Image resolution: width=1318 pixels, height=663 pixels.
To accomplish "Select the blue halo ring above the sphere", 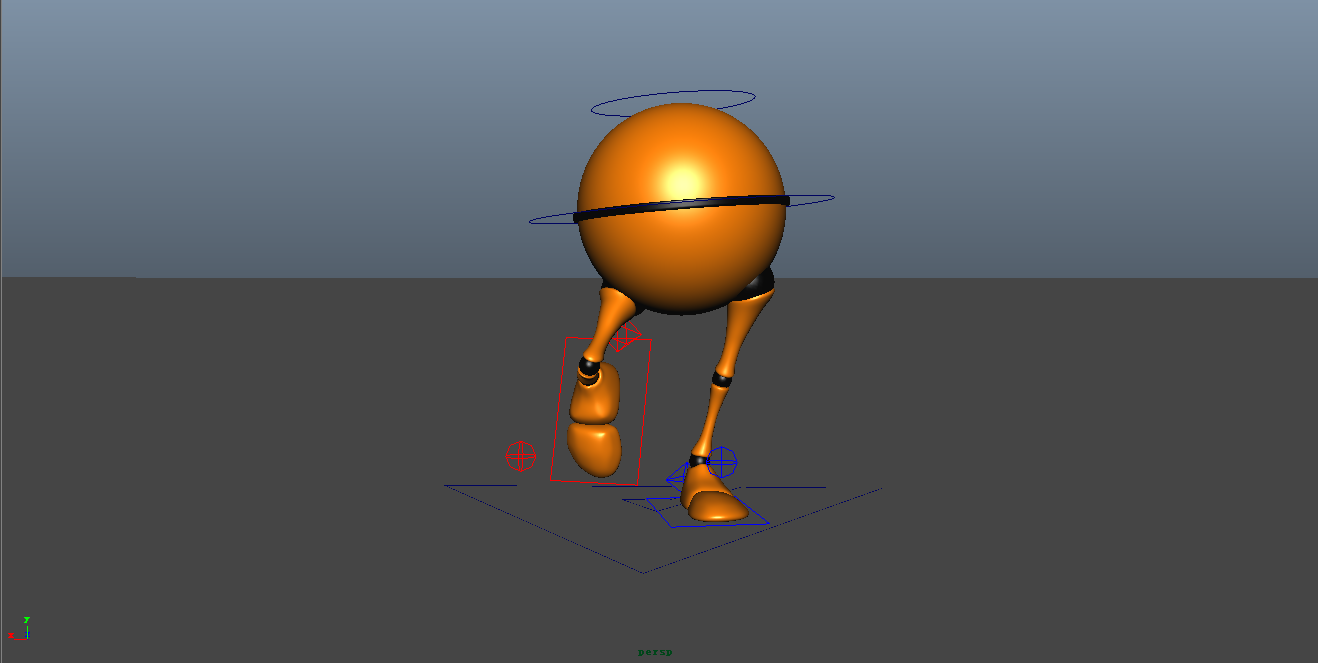I will tap(672, 91).
